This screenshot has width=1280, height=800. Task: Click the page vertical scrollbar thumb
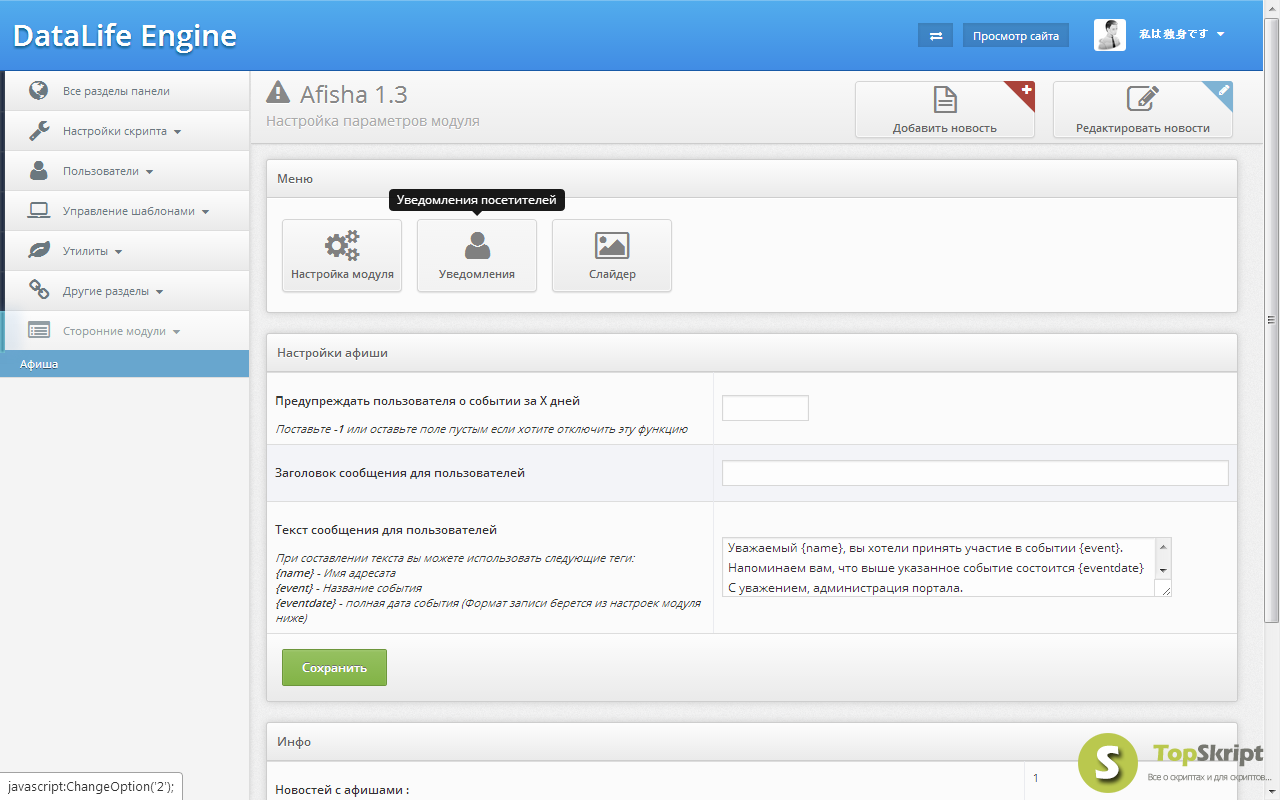1272,320
